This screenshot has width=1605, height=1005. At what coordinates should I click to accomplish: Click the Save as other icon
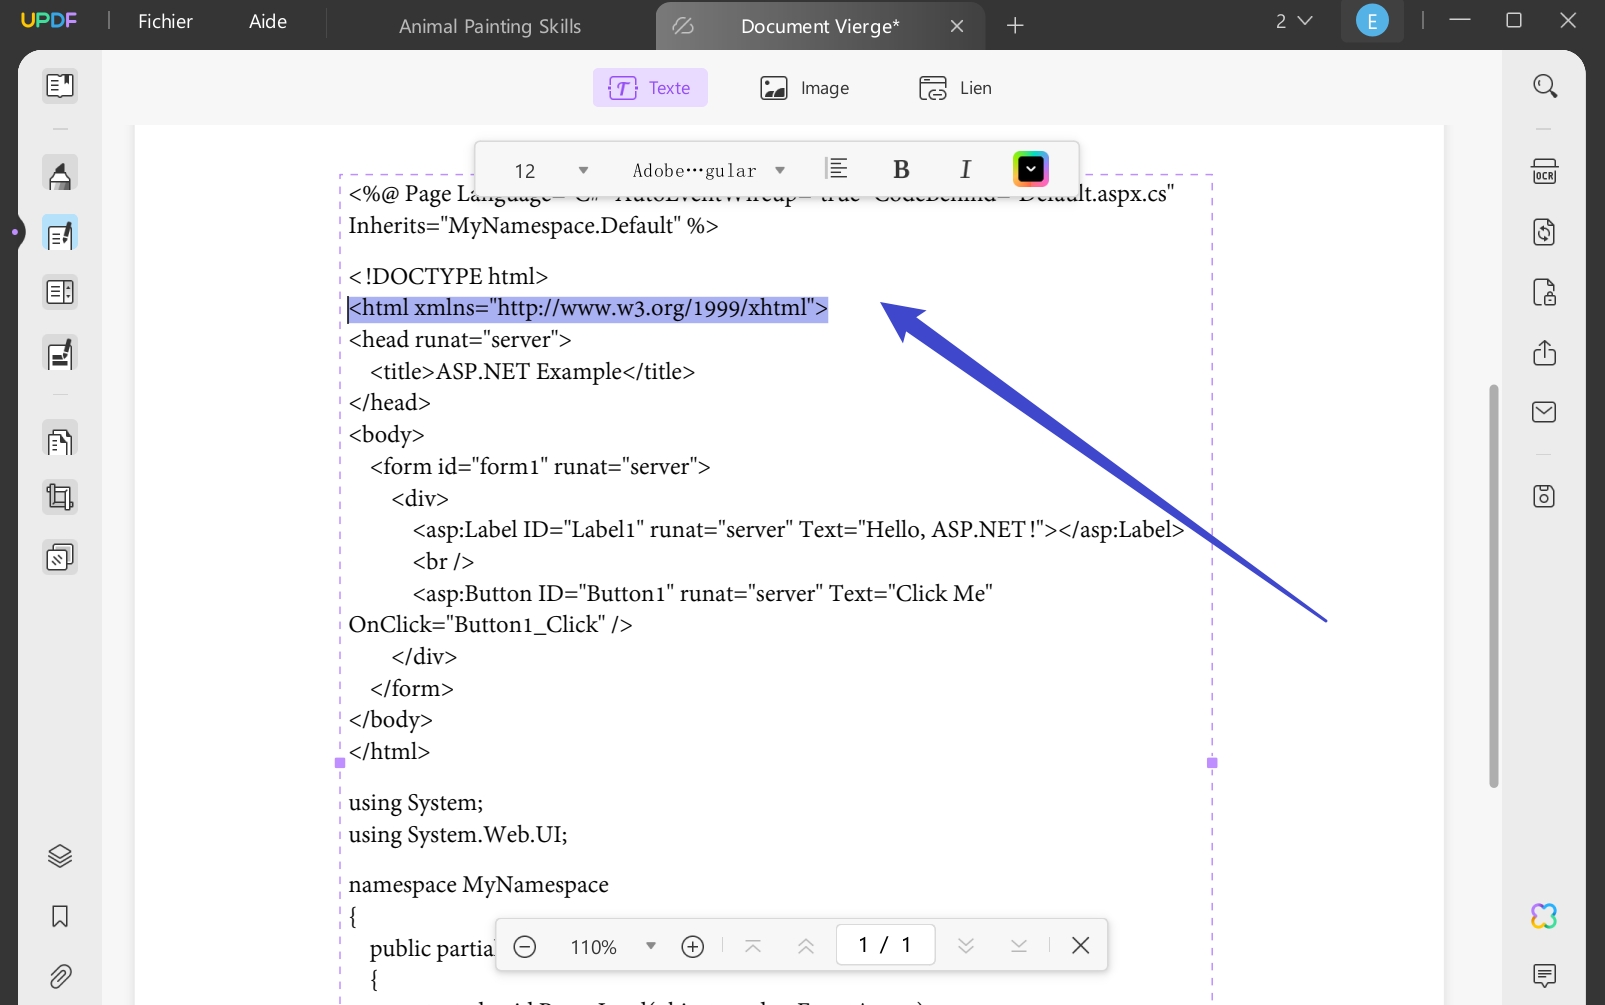point(1545,496)
